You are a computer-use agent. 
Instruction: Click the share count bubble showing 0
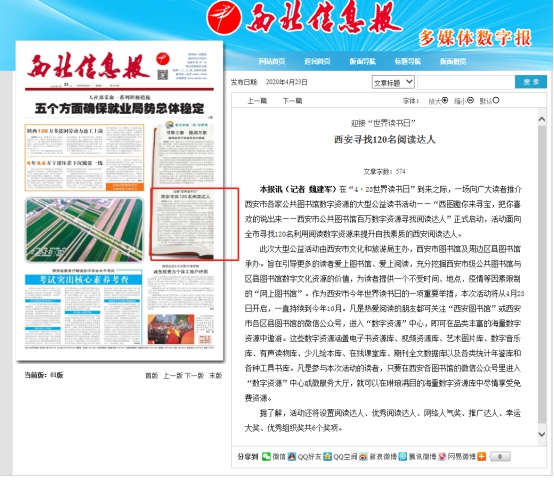tap(500, 457)
